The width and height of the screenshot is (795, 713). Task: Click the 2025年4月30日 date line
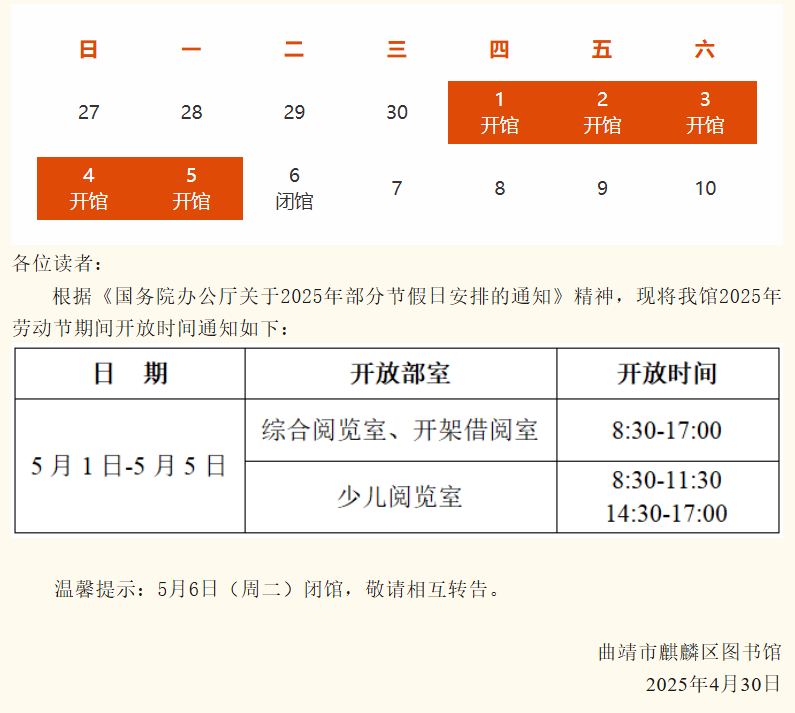[x=713, y=684]
